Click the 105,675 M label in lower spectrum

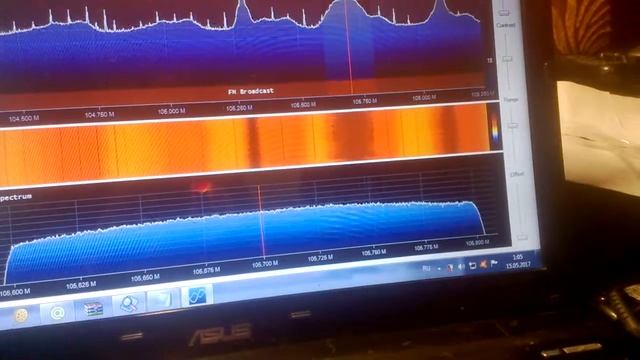click(x=206, y=270)
